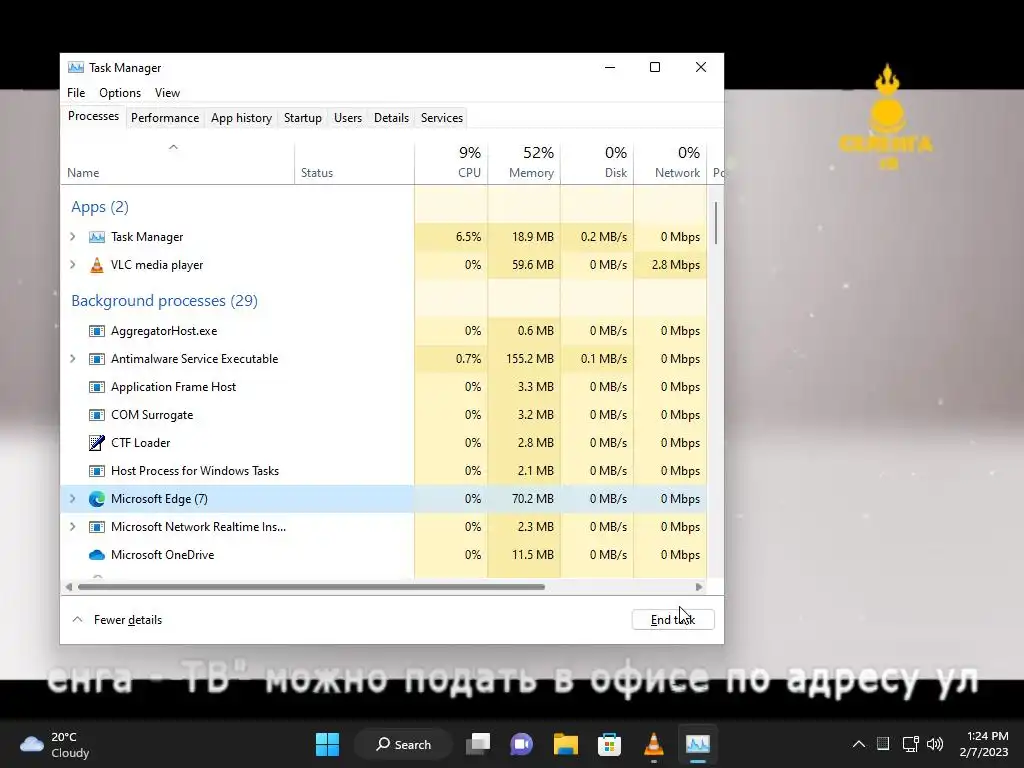This screenshot has height=768, width=1024.
Task: Click the Host Process for Windows Tasks icon
Action: pyautogui.click(x=97, y=471)
